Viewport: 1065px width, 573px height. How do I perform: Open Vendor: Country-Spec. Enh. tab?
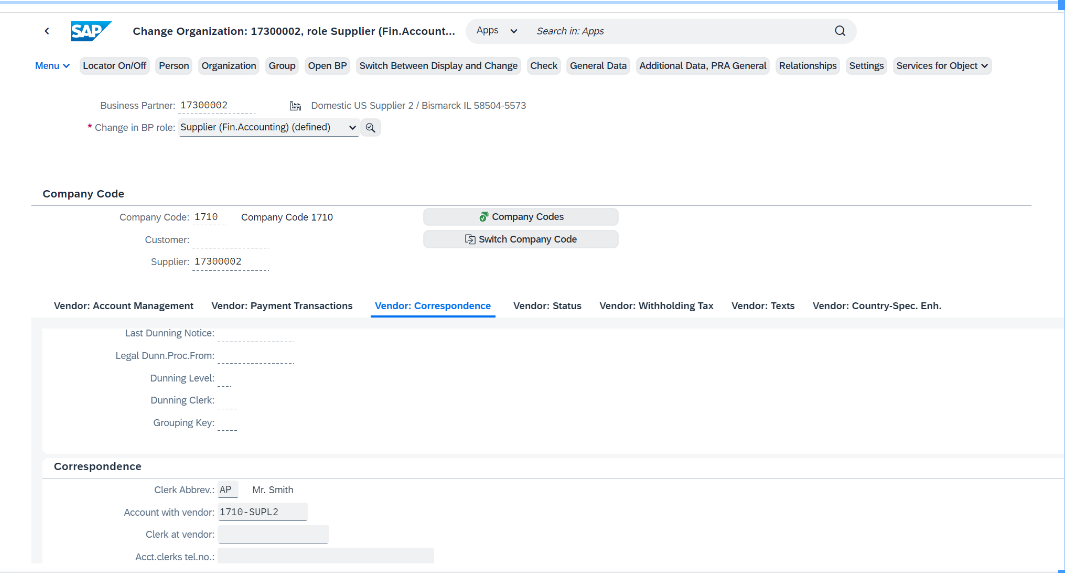(x=877, y=306)
